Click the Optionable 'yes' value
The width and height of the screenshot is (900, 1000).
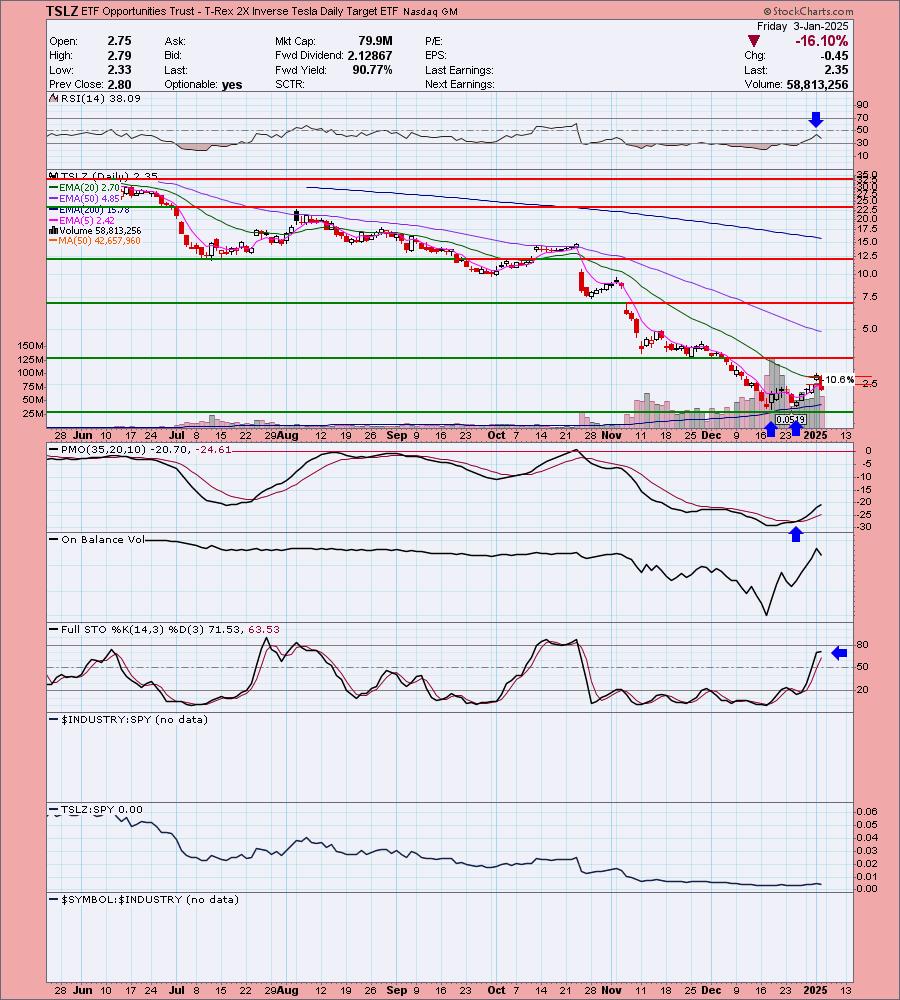click(x=232, y=84)
